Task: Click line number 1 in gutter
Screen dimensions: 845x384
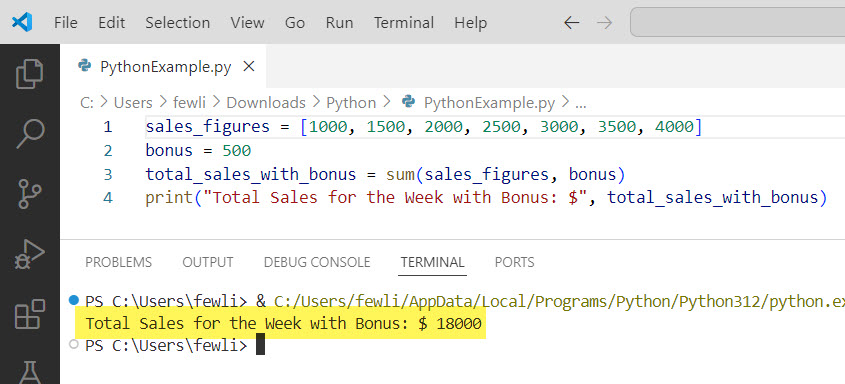Action: click(x=108, y=127)
